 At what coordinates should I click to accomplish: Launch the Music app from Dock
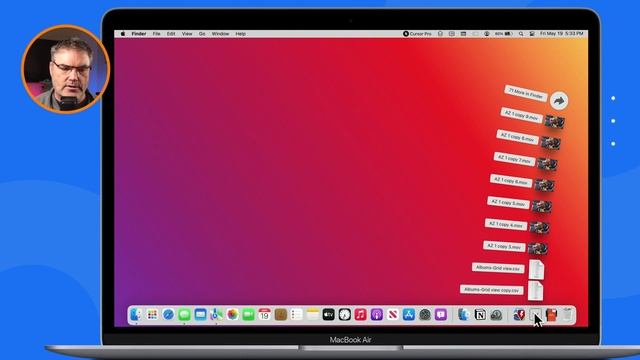360,315
